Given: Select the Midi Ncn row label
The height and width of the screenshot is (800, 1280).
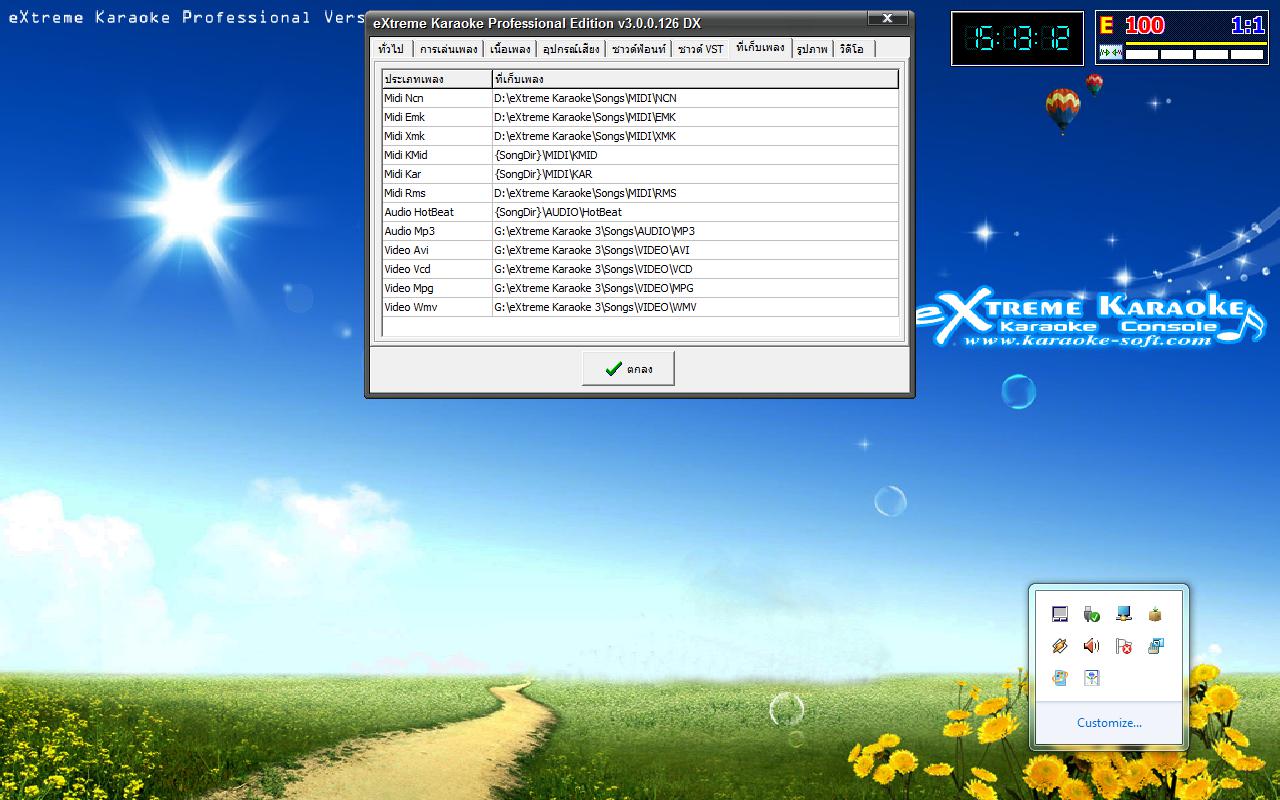Looking at the screenshot, I should 437,98.
